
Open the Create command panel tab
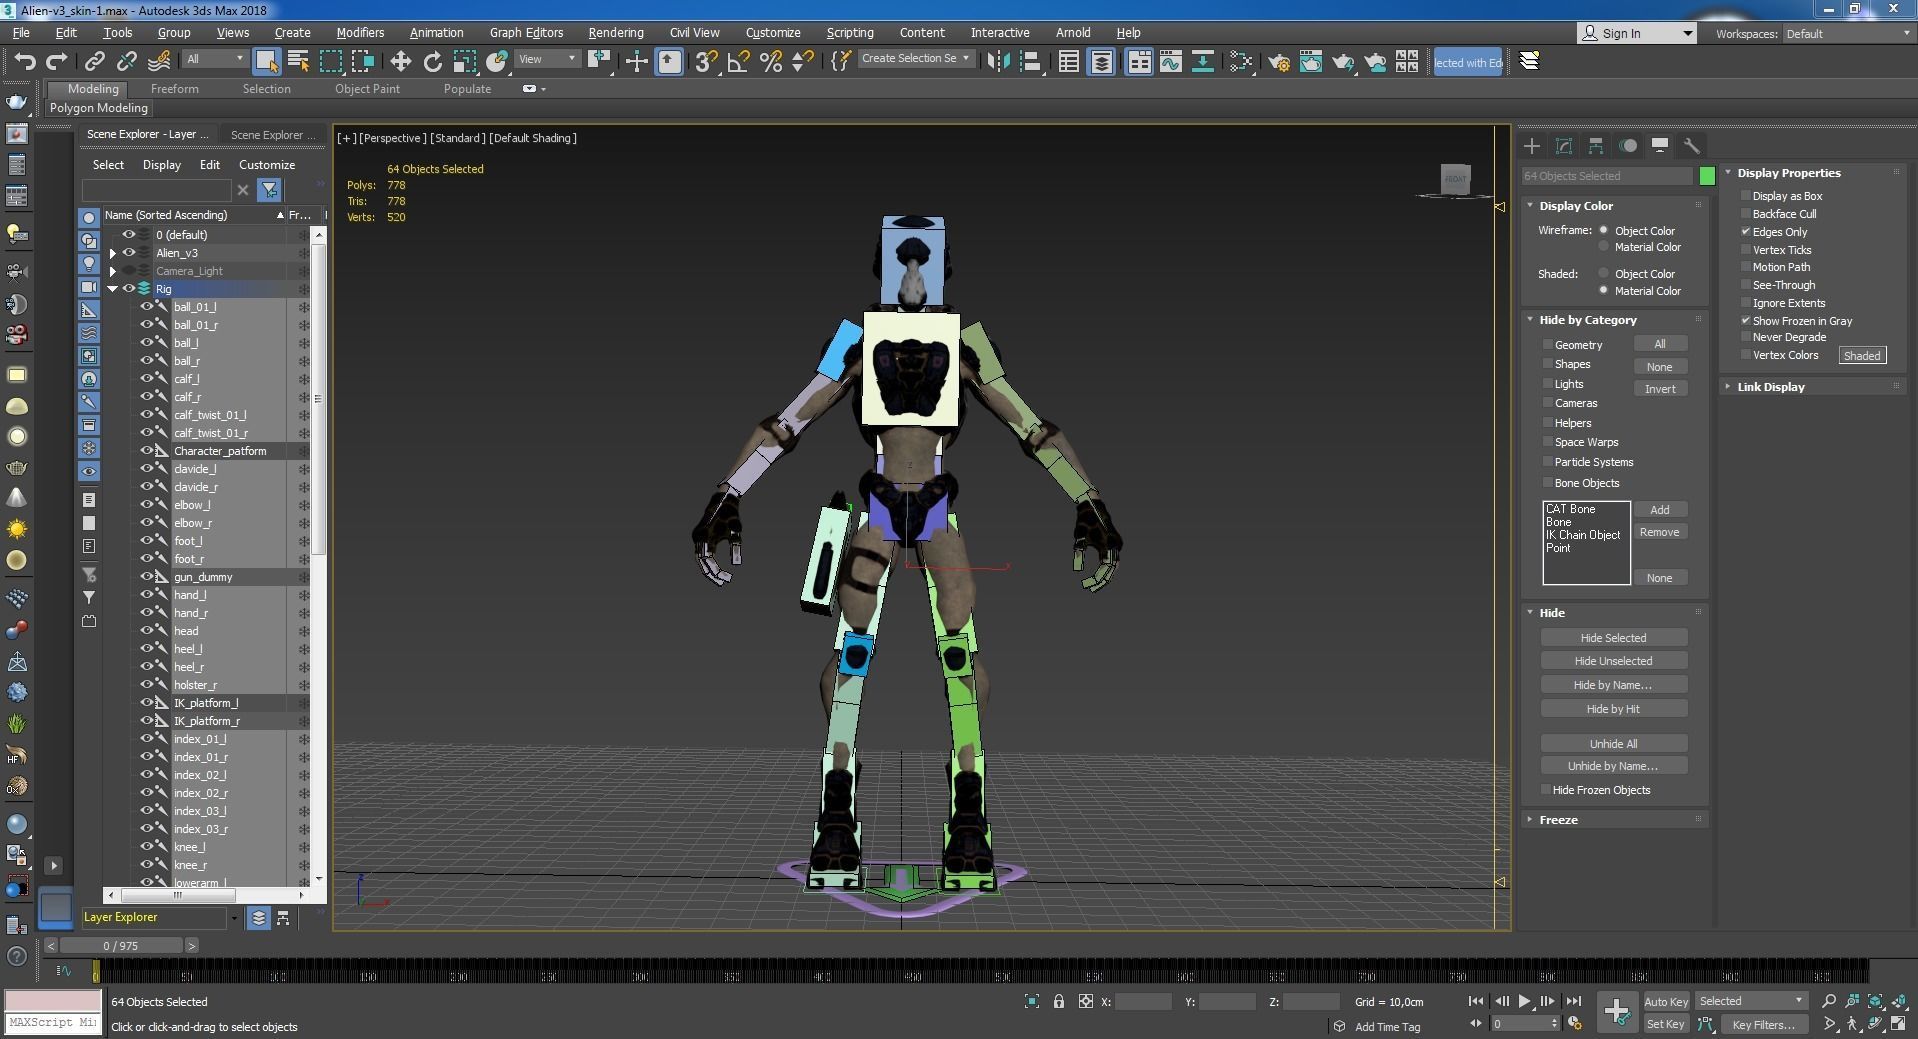[x=1532, y=146]
